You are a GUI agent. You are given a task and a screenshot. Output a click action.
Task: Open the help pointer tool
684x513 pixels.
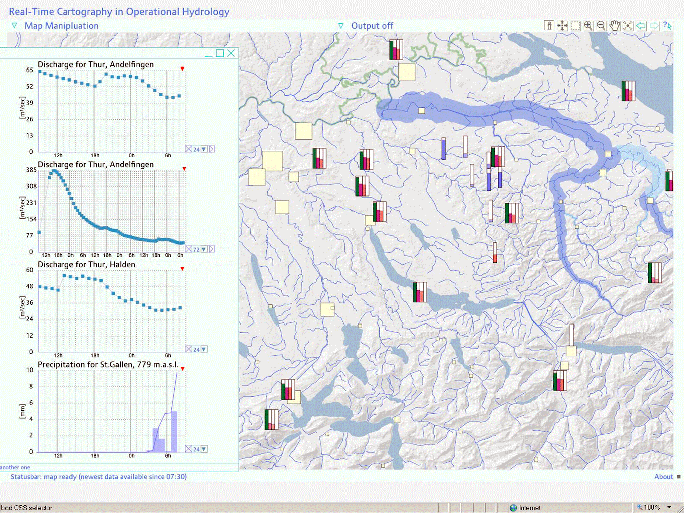click(667, 25)
